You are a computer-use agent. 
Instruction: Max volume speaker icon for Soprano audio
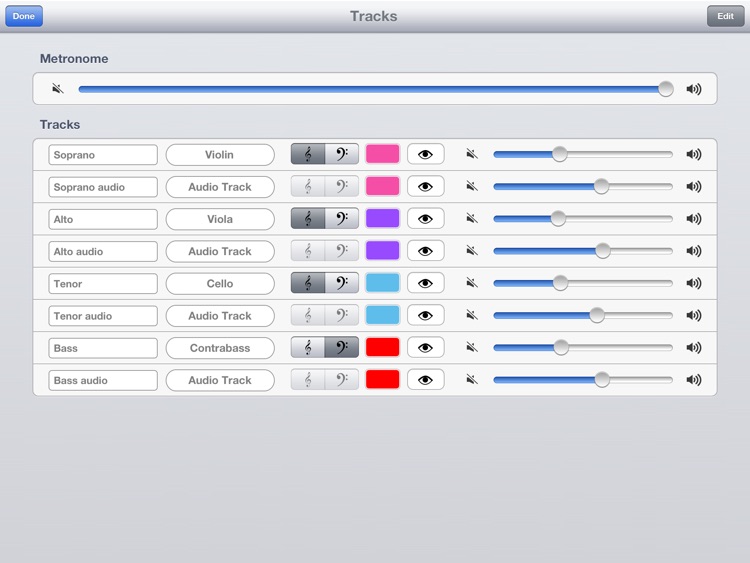(694, 186)
